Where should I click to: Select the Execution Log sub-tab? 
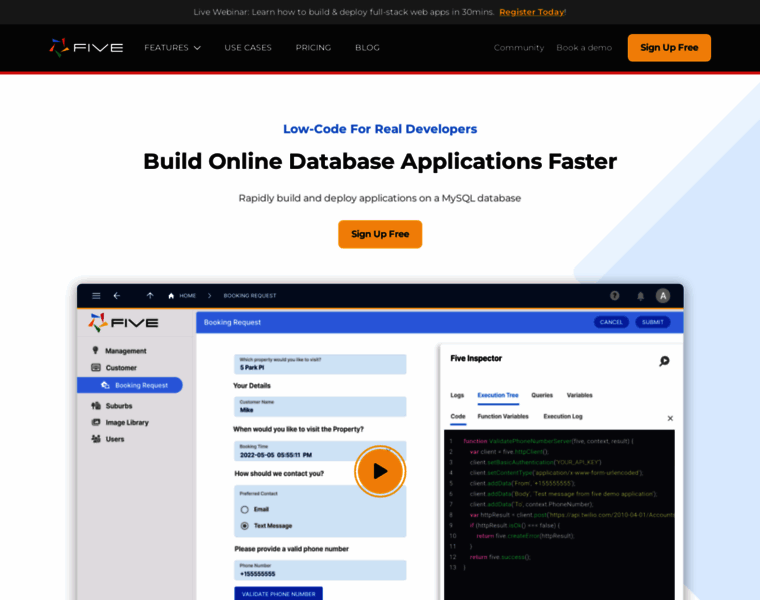[x=563, y=416]
